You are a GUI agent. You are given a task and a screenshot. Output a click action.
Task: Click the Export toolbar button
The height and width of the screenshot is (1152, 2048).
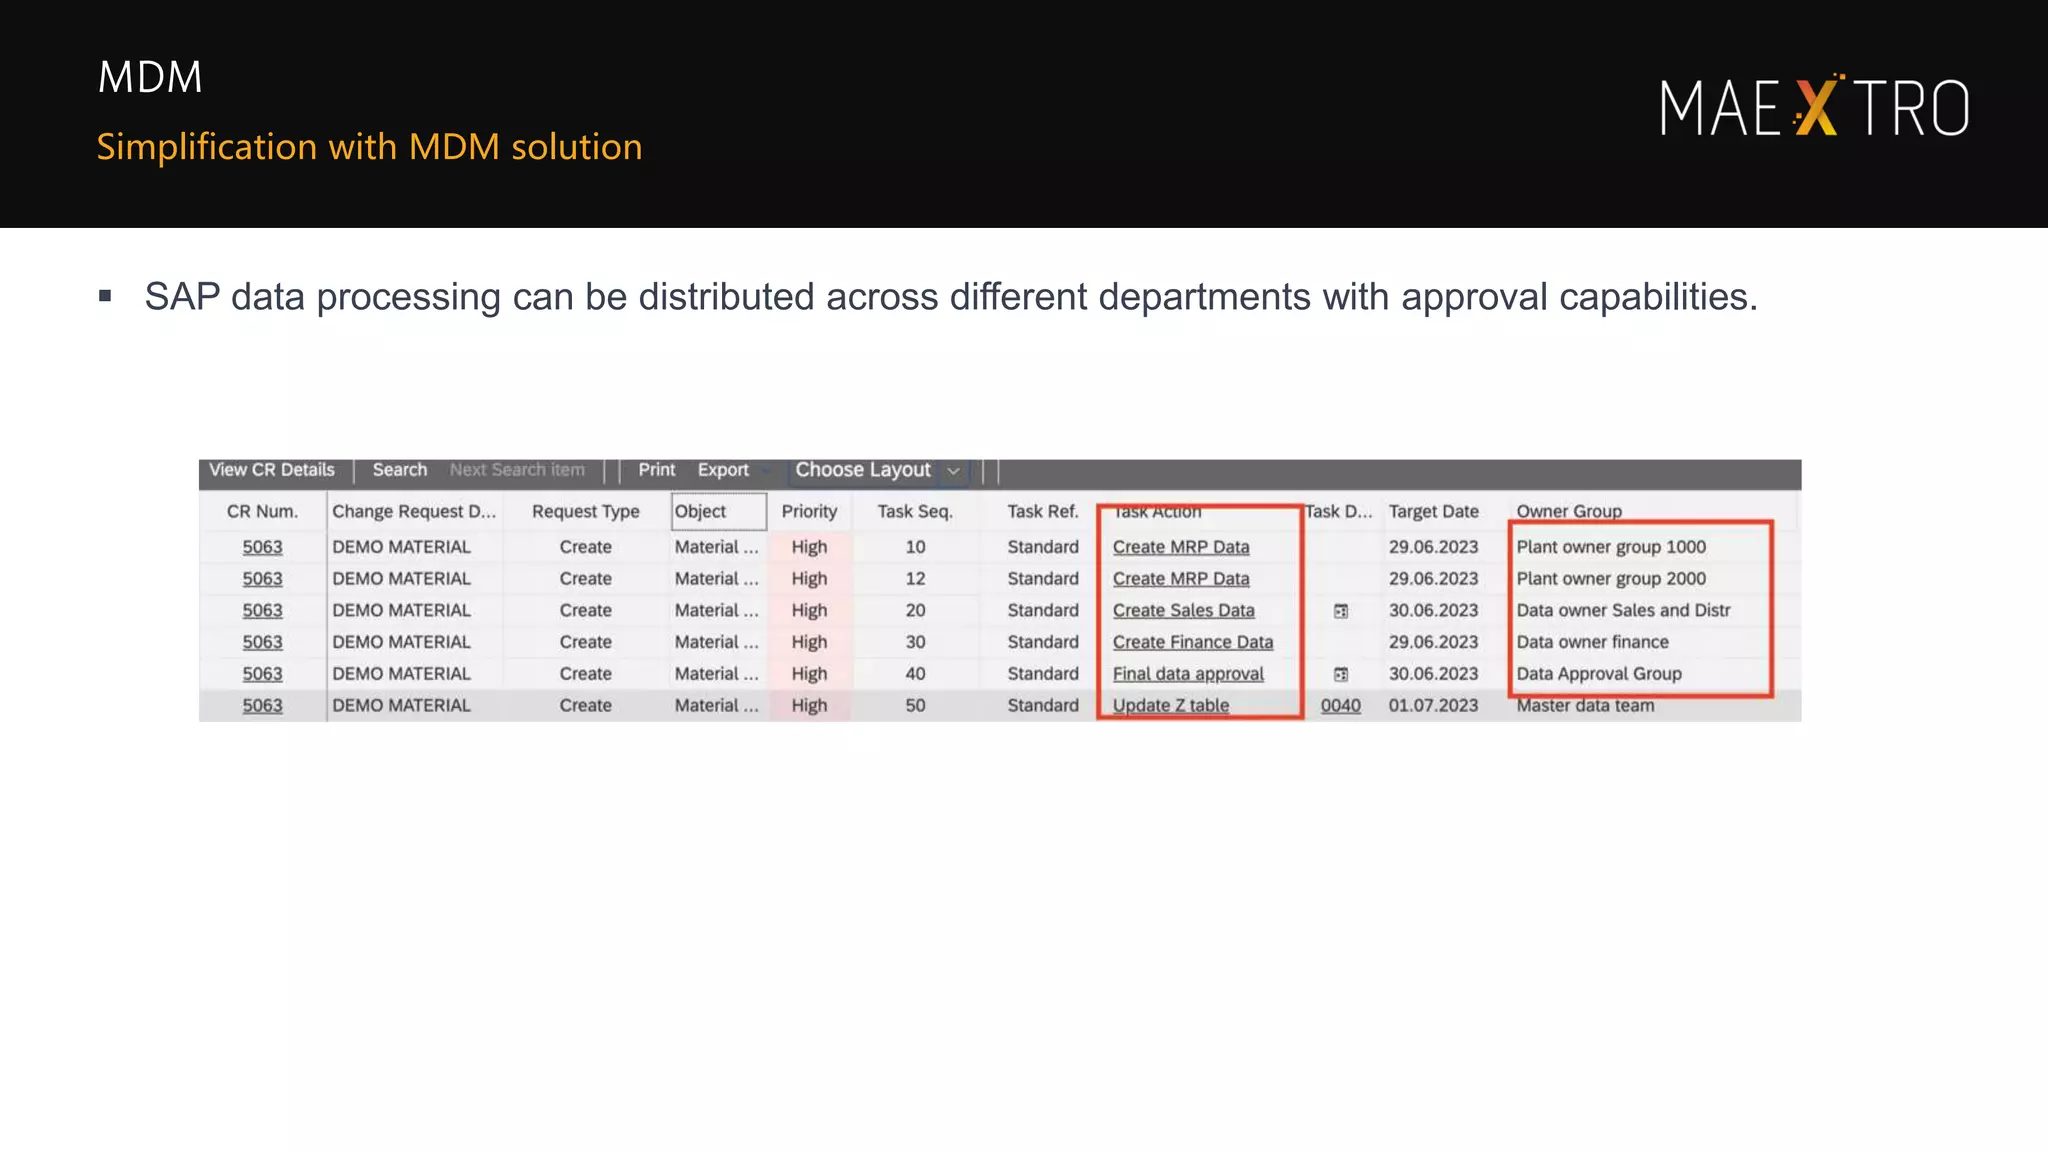click(723, 470)
